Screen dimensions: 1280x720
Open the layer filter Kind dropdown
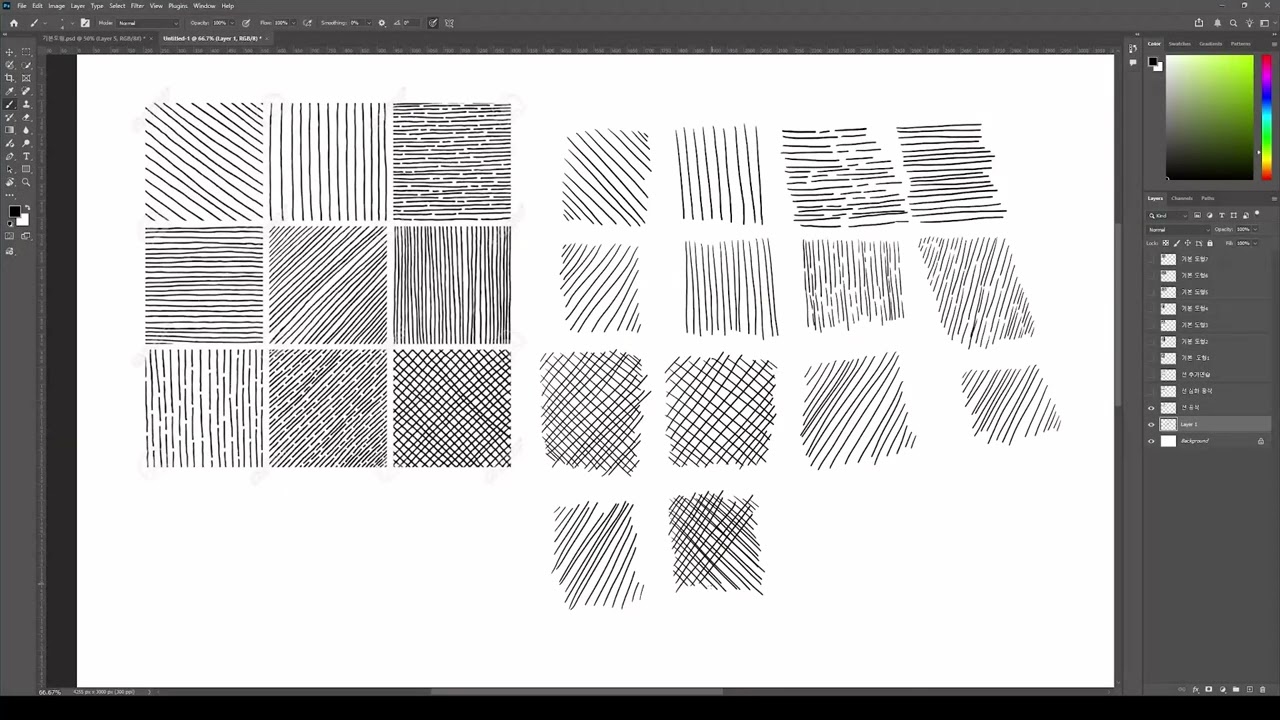click(1168, 215)
